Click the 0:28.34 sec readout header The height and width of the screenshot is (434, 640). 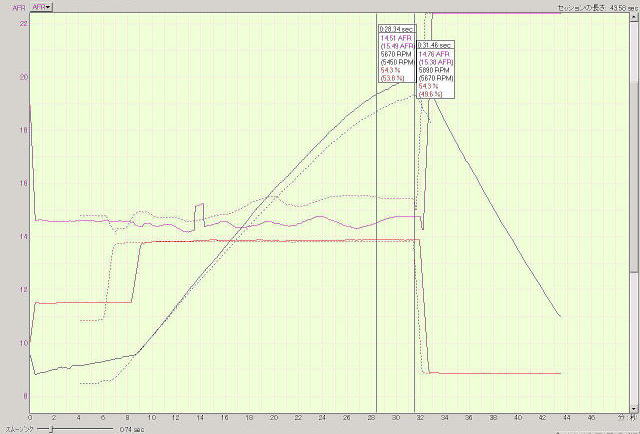click(x=397, y=29)
